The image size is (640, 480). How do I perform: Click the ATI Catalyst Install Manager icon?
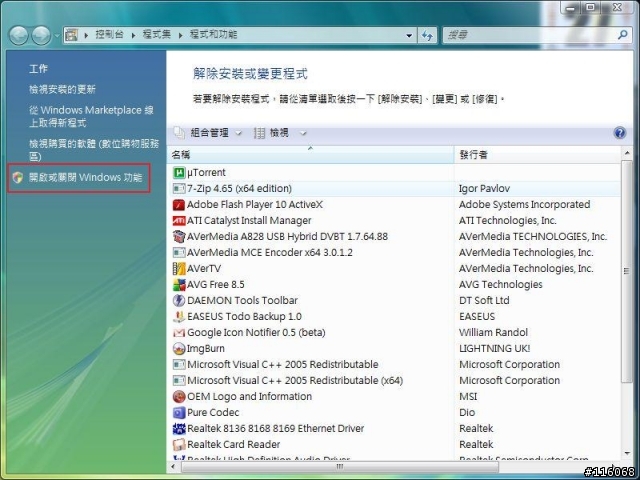pos(179,221)
